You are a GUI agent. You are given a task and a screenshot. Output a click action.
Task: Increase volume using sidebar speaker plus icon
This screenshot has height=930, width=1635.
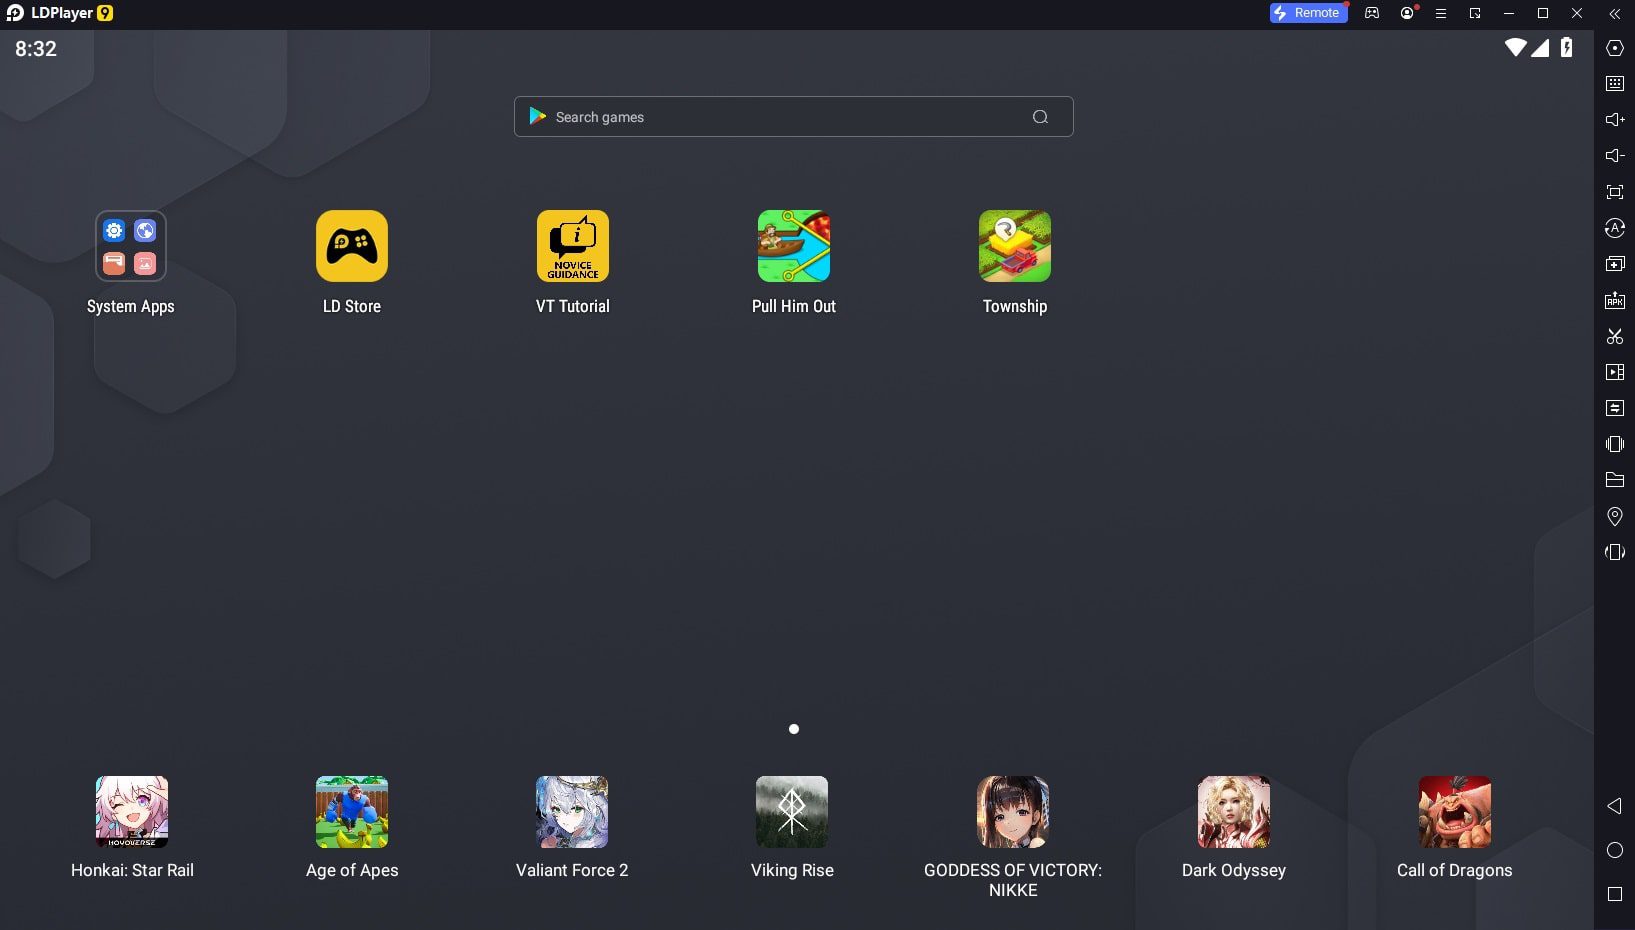click(x=1614, y=120)
